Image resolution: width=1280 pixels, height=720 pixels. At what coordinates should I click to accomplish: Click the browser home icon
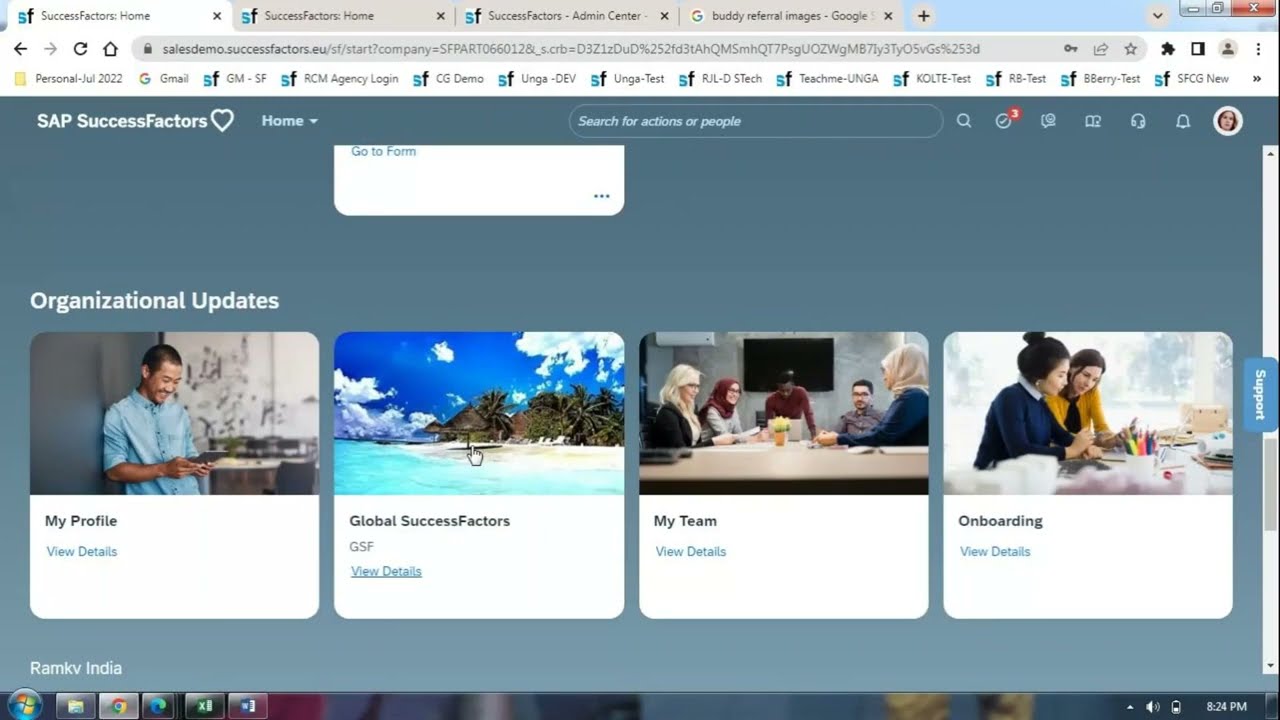110,49
